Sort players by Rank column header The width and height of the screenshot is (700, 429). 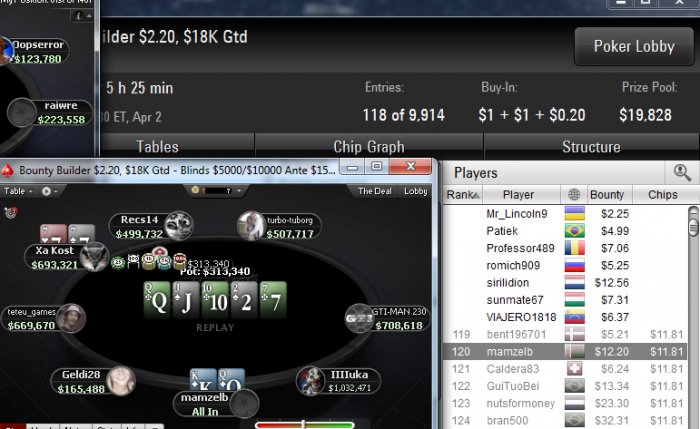click(x=463, y=195)
